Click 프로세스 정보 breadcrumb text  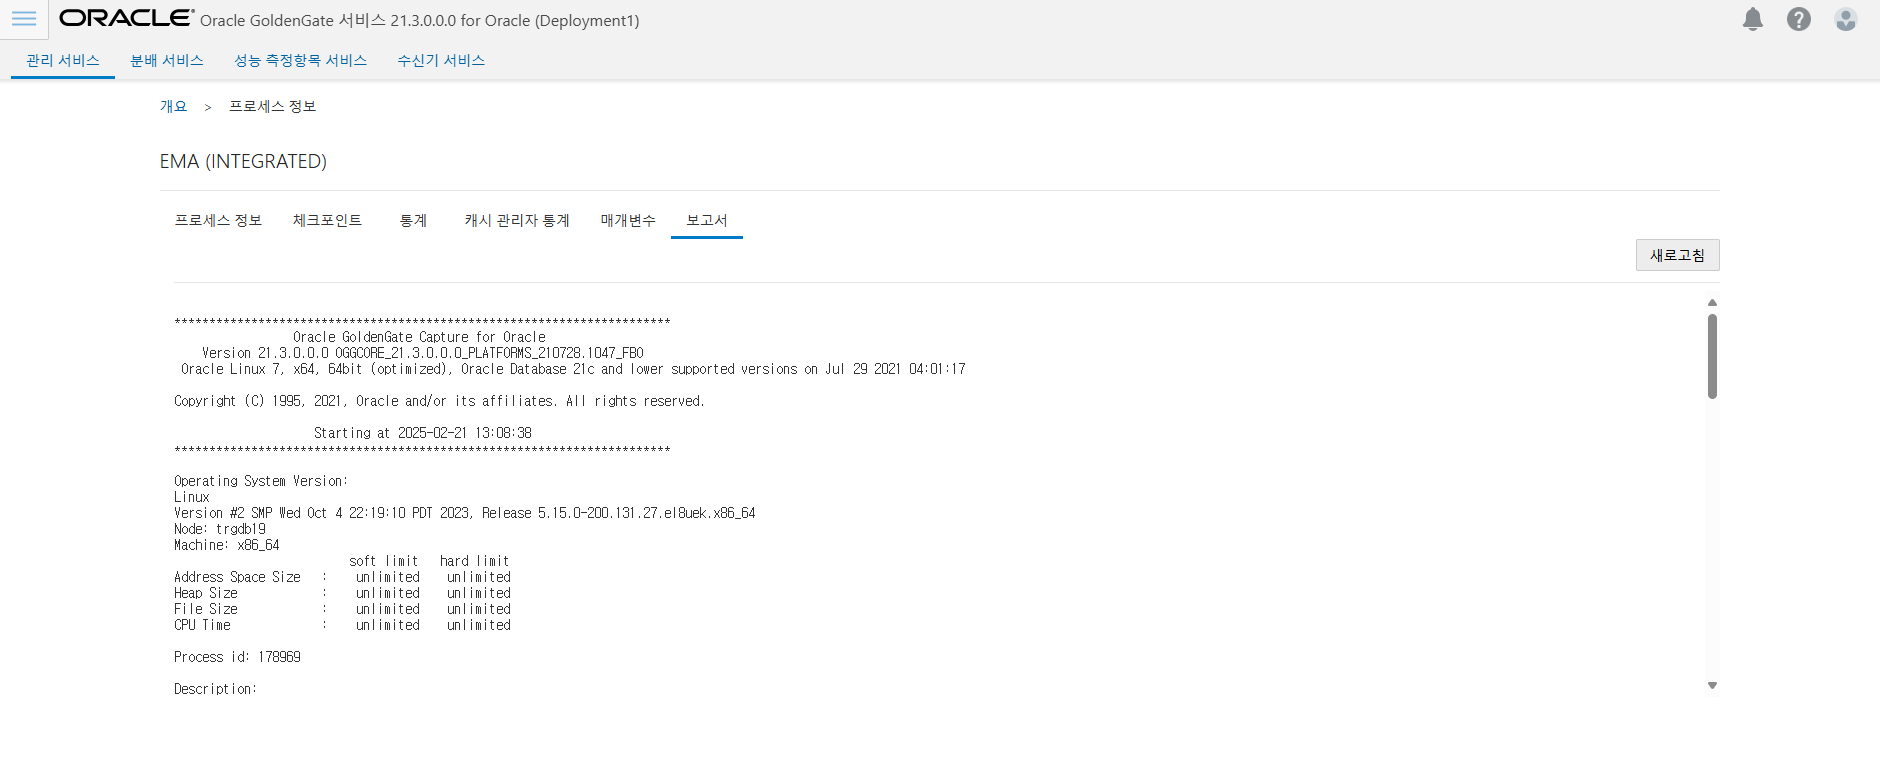272,106
